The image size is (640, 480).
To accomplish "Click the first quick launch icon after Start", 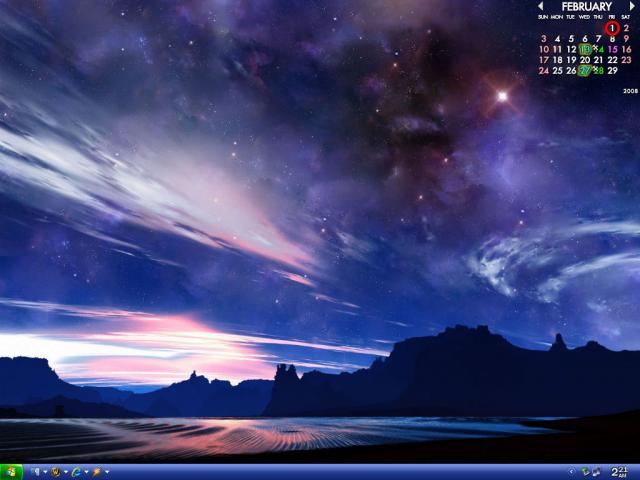I will (36, 472).
